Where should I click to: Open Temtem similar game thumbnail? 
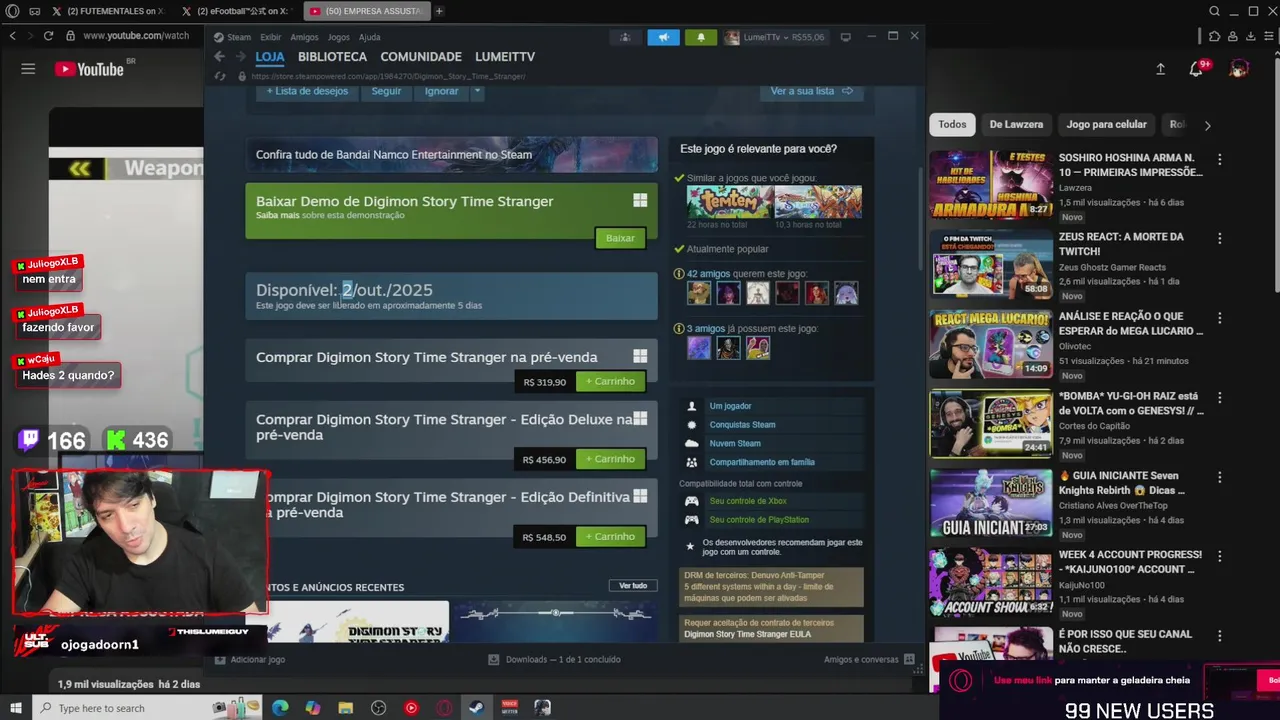pos(729,201)
